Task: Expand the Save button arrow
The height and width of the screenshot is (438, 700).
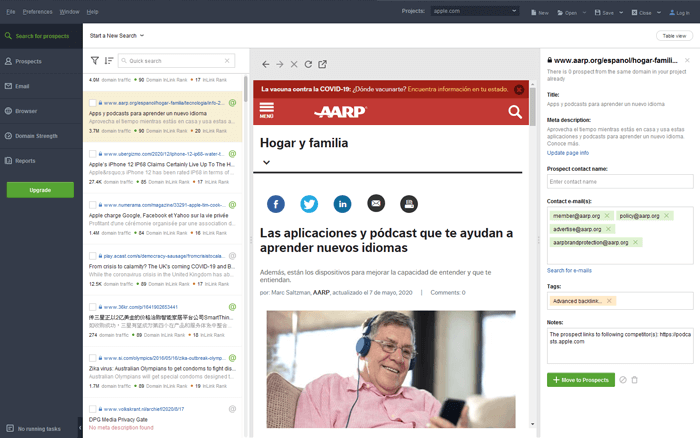Action: tap(621, 13)
